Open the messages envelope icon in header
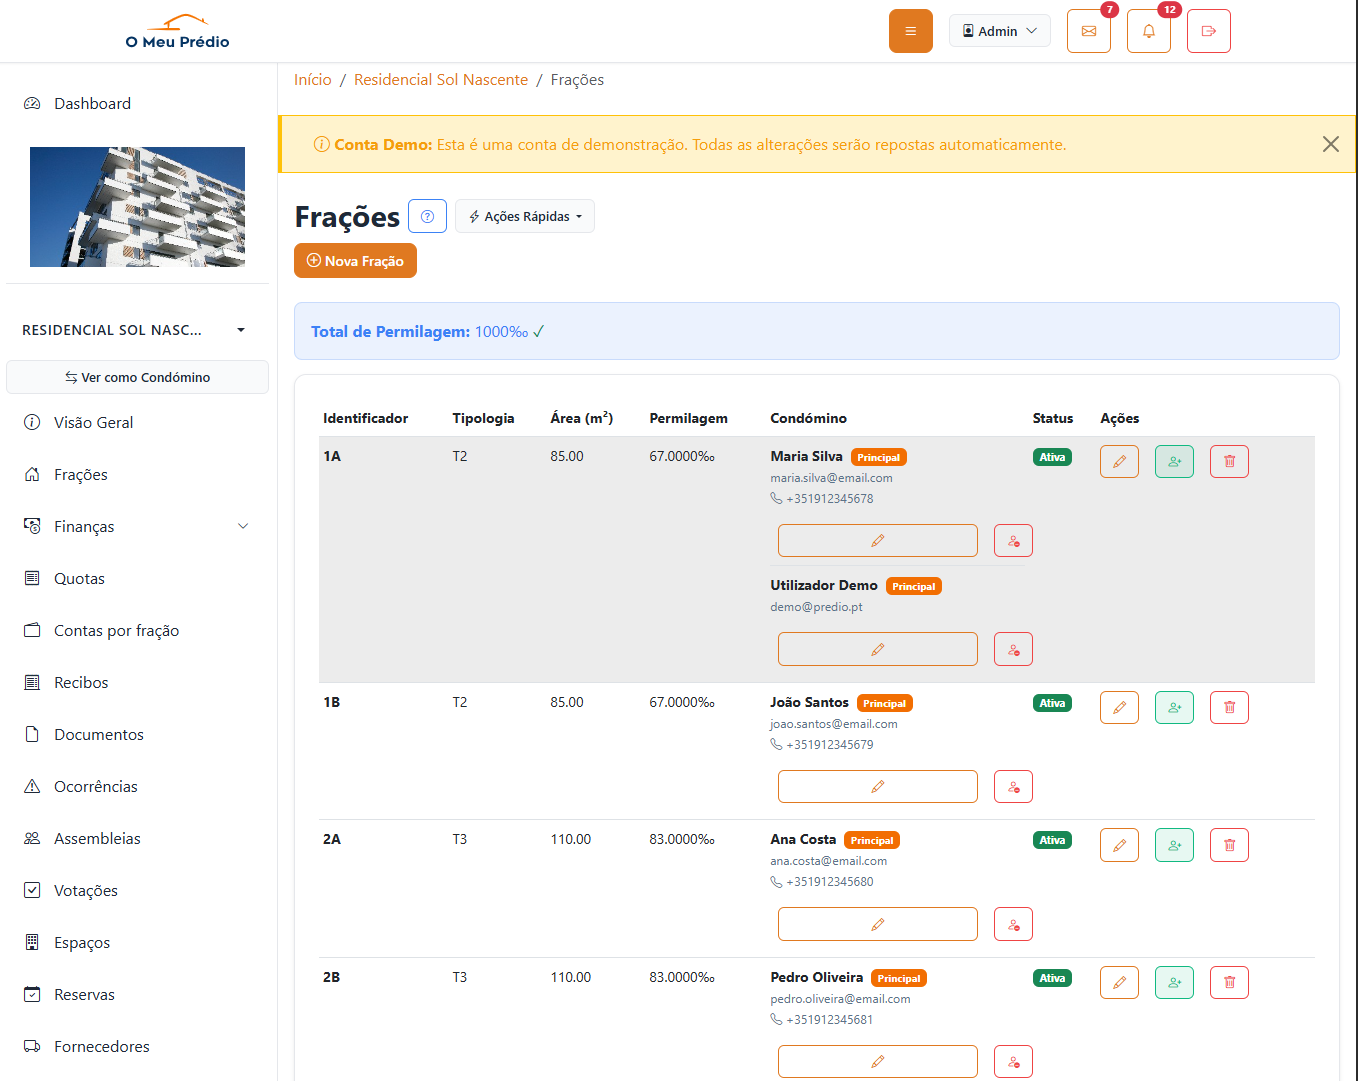 [1088, 31]
